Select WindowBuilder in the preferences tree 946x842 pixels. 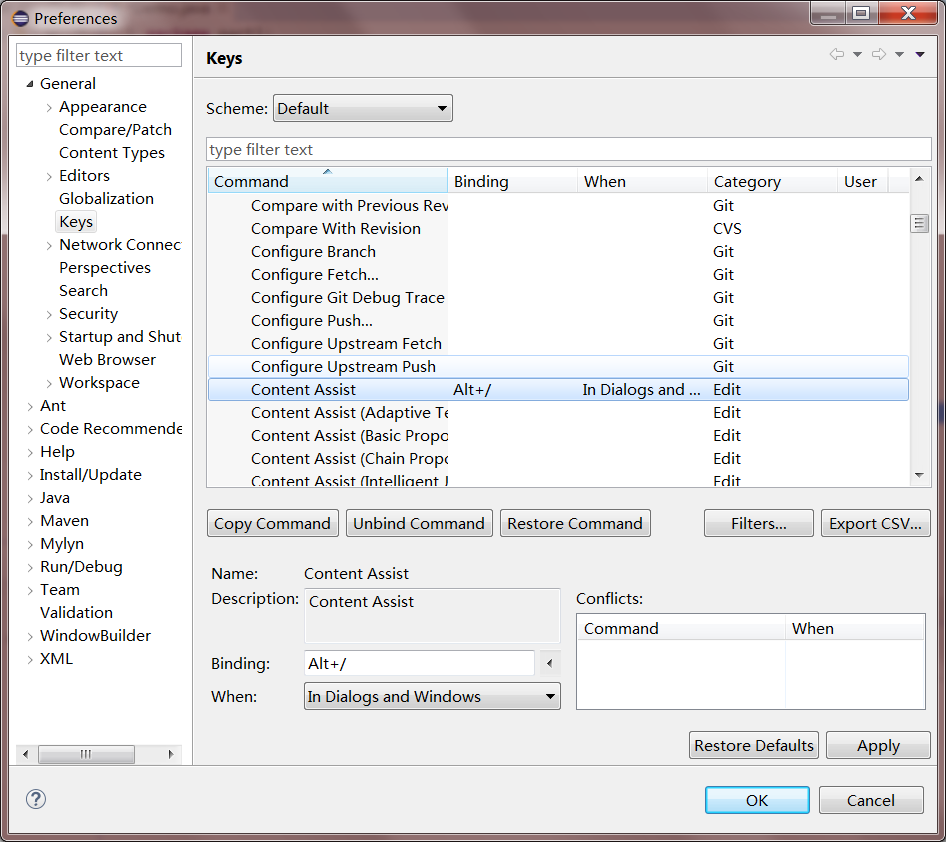coord(95,635)
